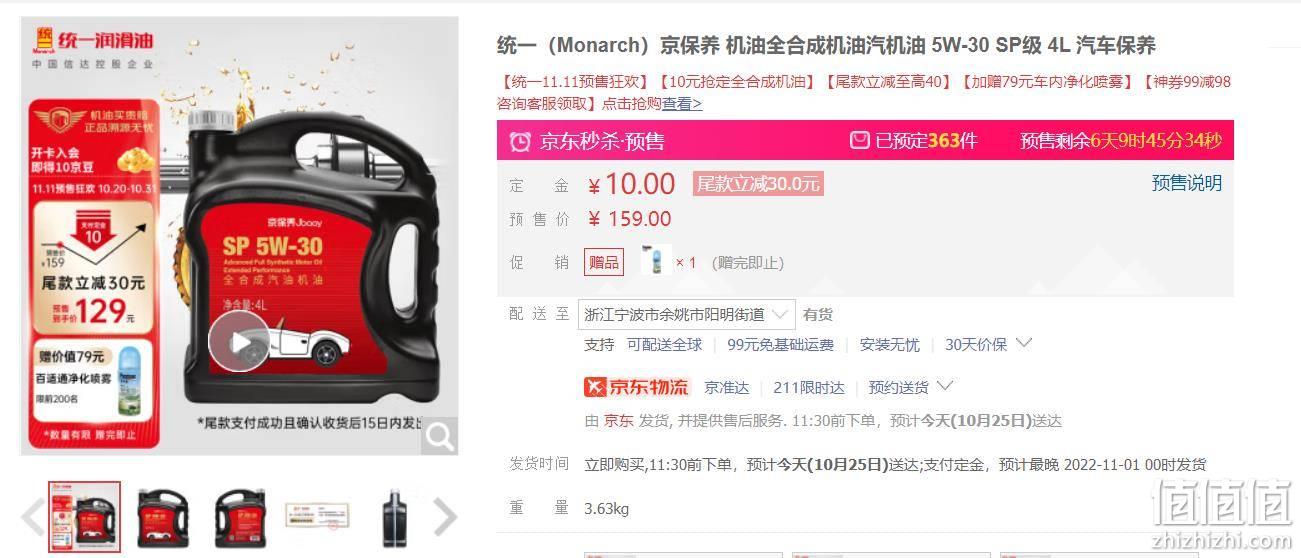Expand the 预约送货 options arrow
The height and width of the screenshot is (558, 1301).
point(944,386)
